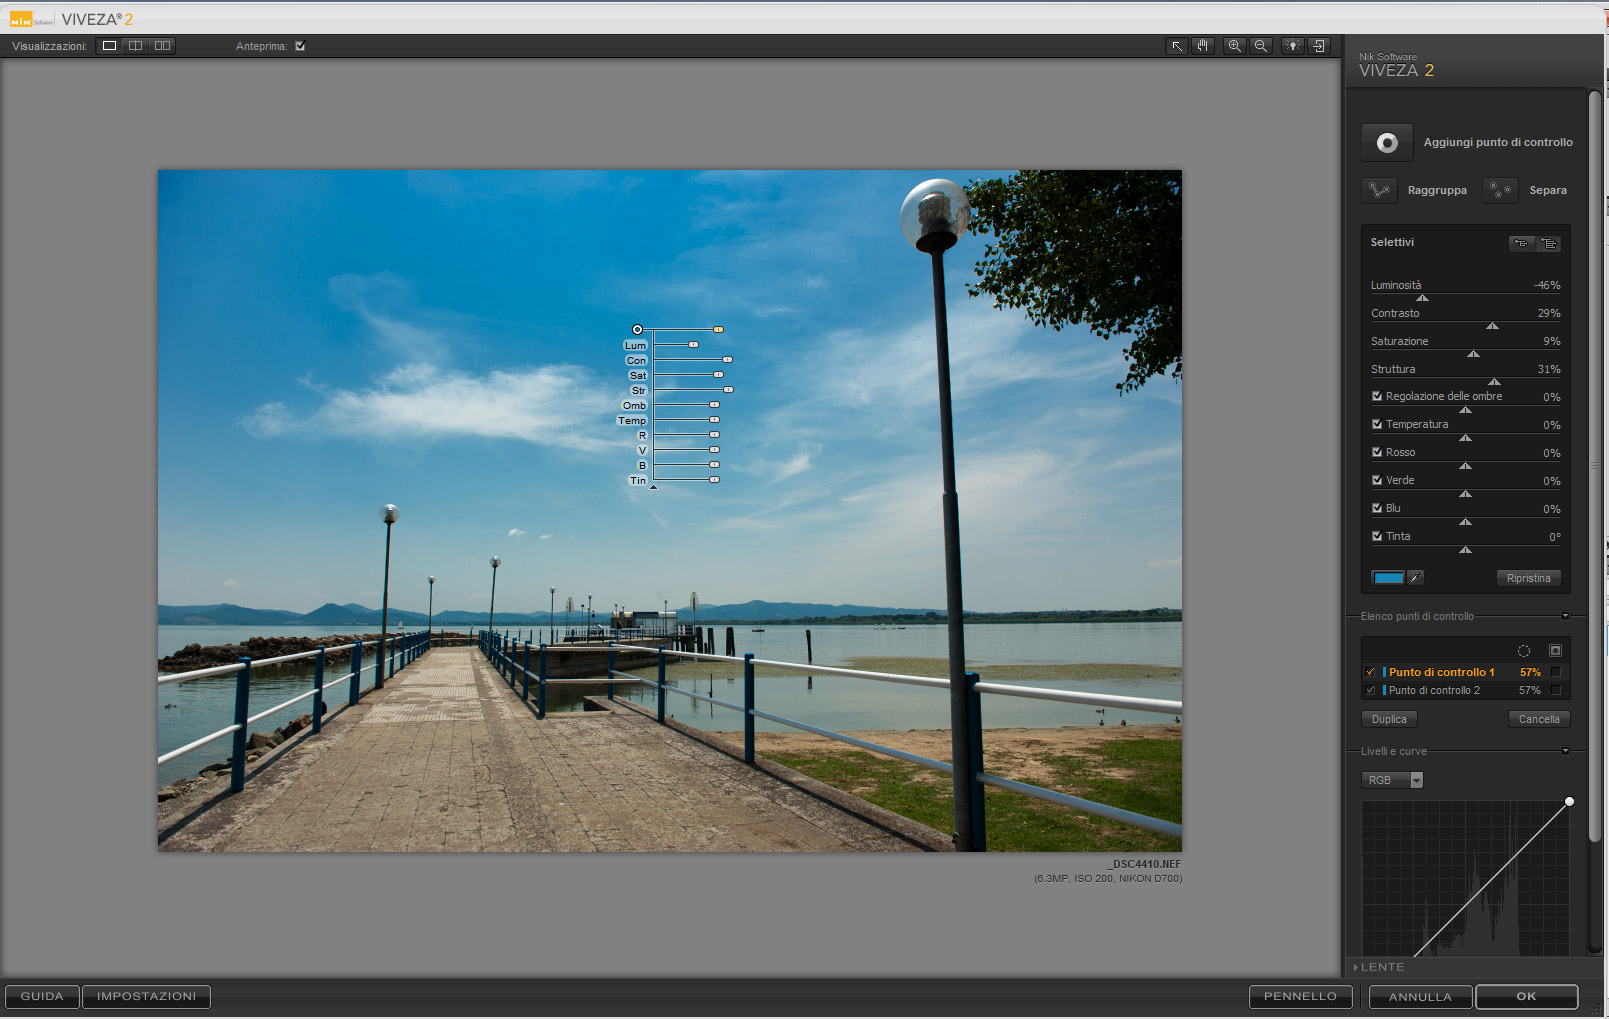This screenshot has height=1019, width=1609.
Task: Switch to side-by-side preview view icon
Action: [162, 46]
